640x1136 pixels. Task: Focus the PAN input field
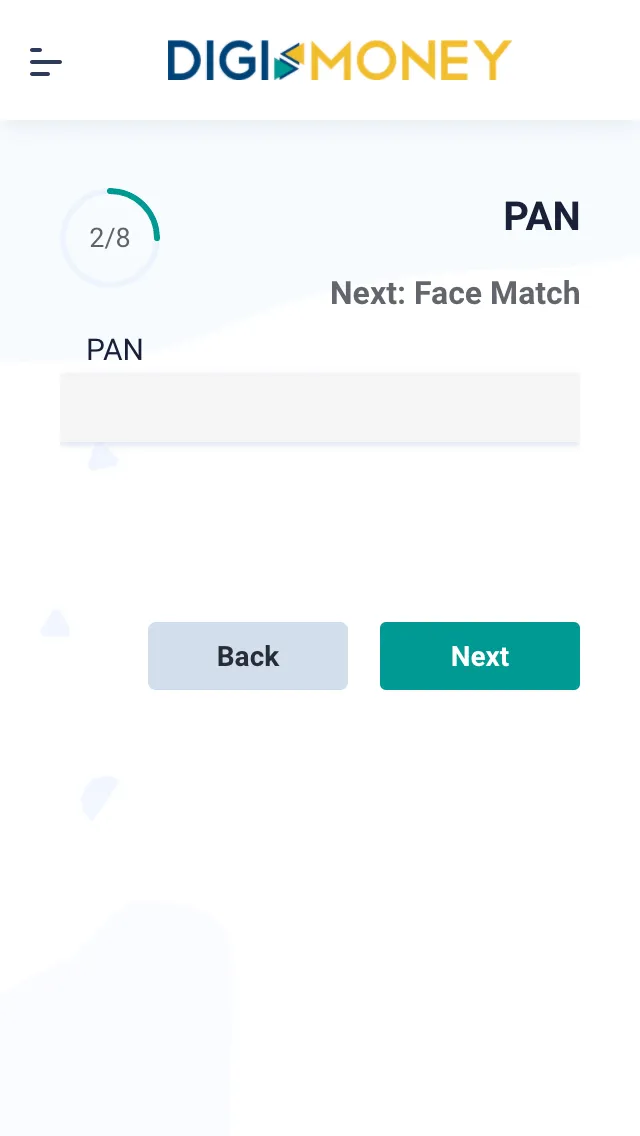(320, 407)
